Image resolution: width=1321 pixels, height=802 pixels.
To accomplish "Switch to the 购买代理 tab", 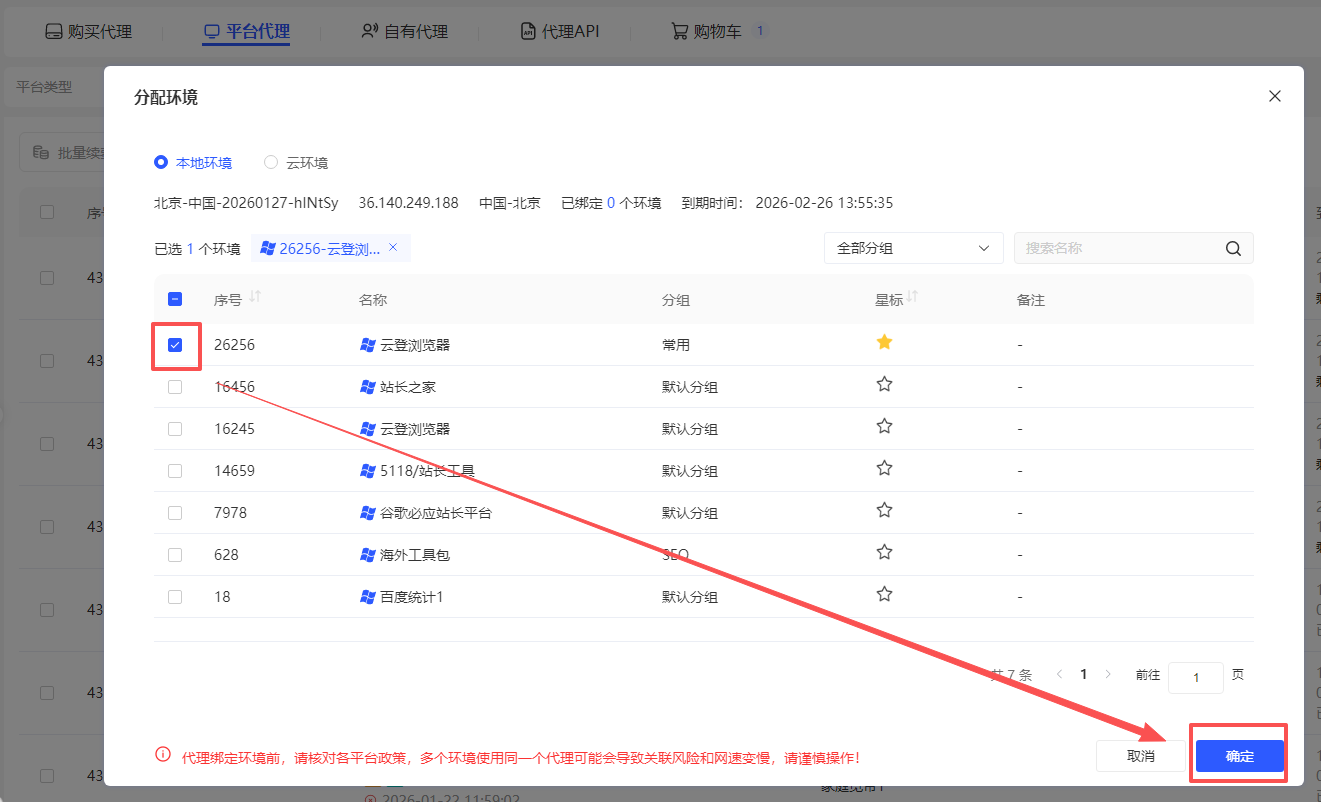I will 89,31.
